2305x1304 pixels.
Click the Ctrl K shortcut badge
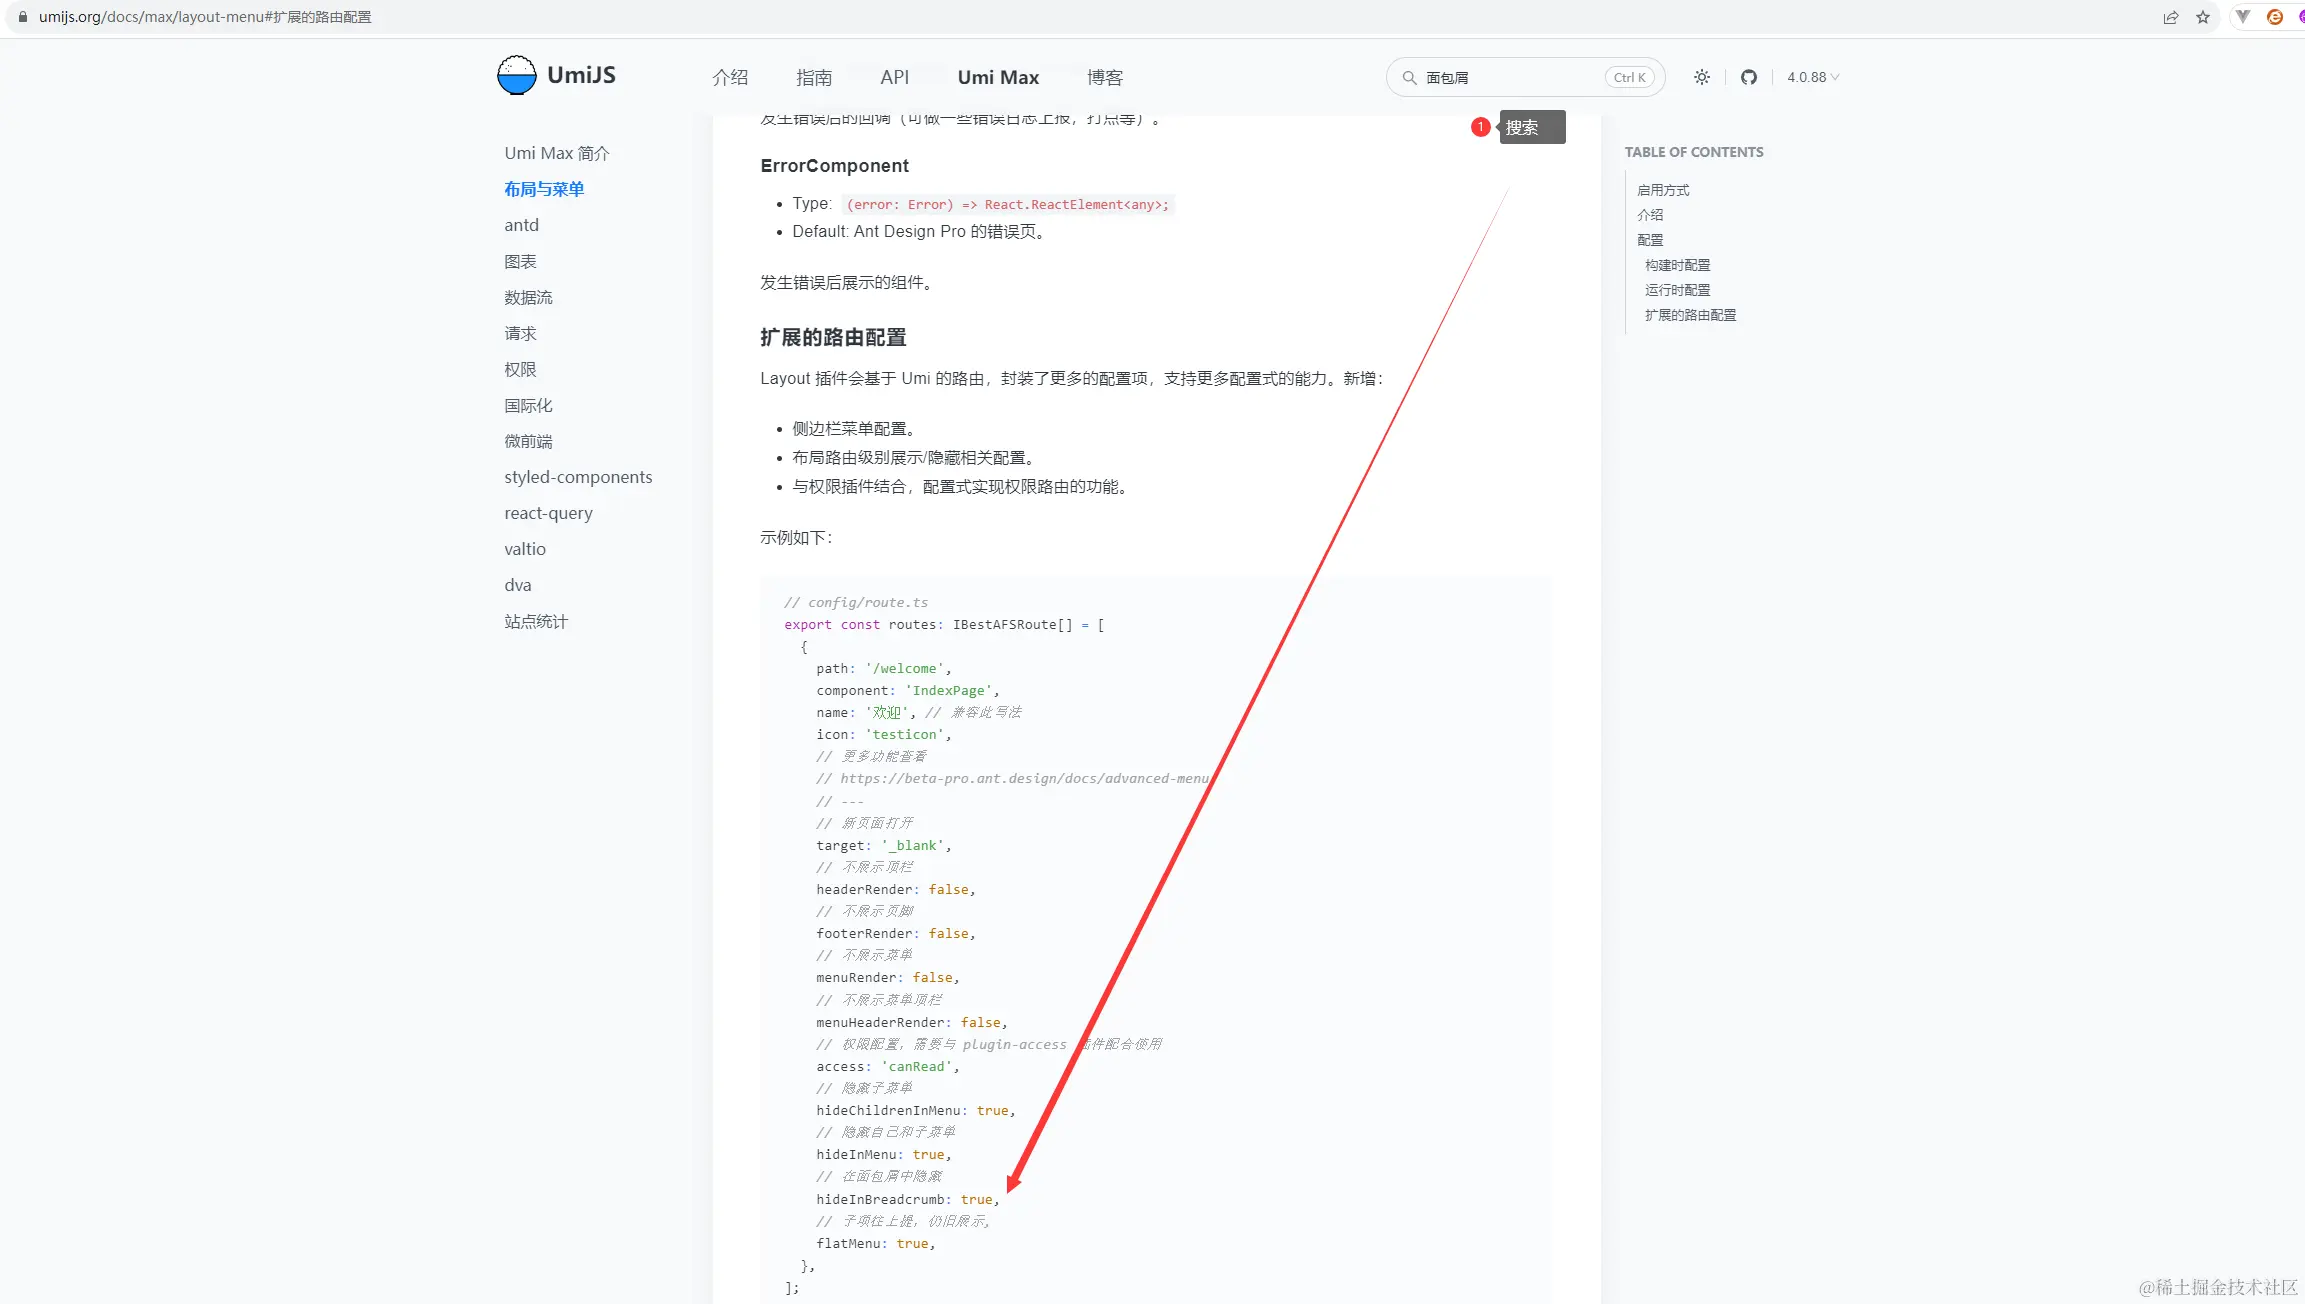click(x=1630, y=77)
